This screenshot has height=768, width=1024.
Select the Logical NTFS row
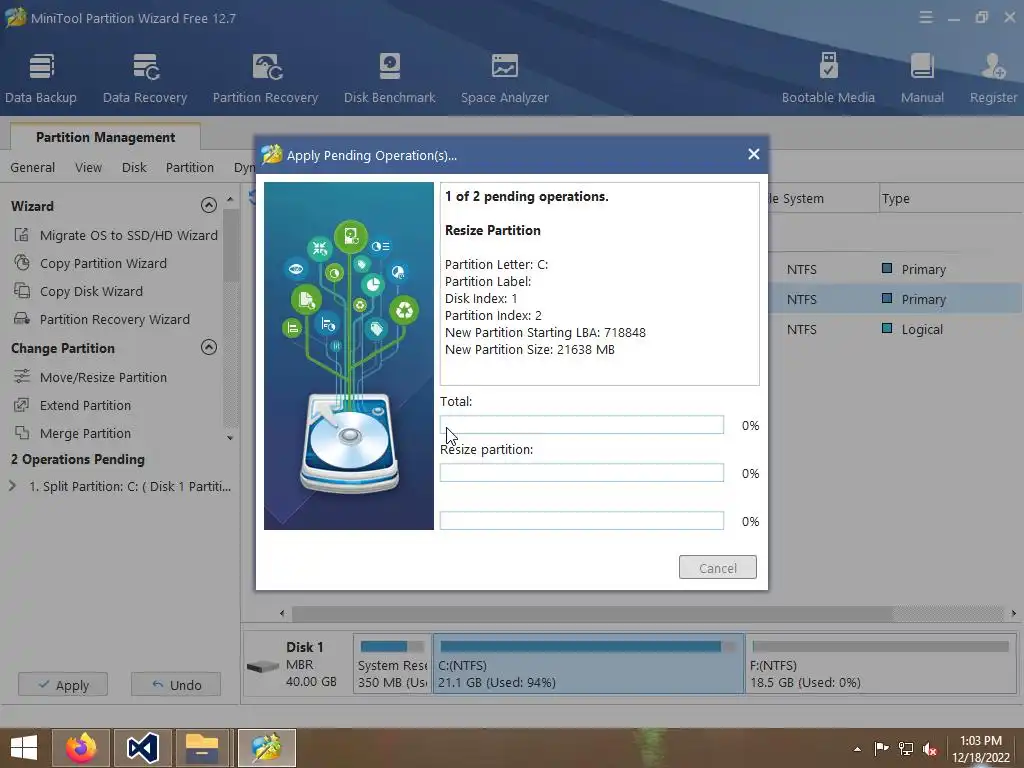[x=896, y=329]
